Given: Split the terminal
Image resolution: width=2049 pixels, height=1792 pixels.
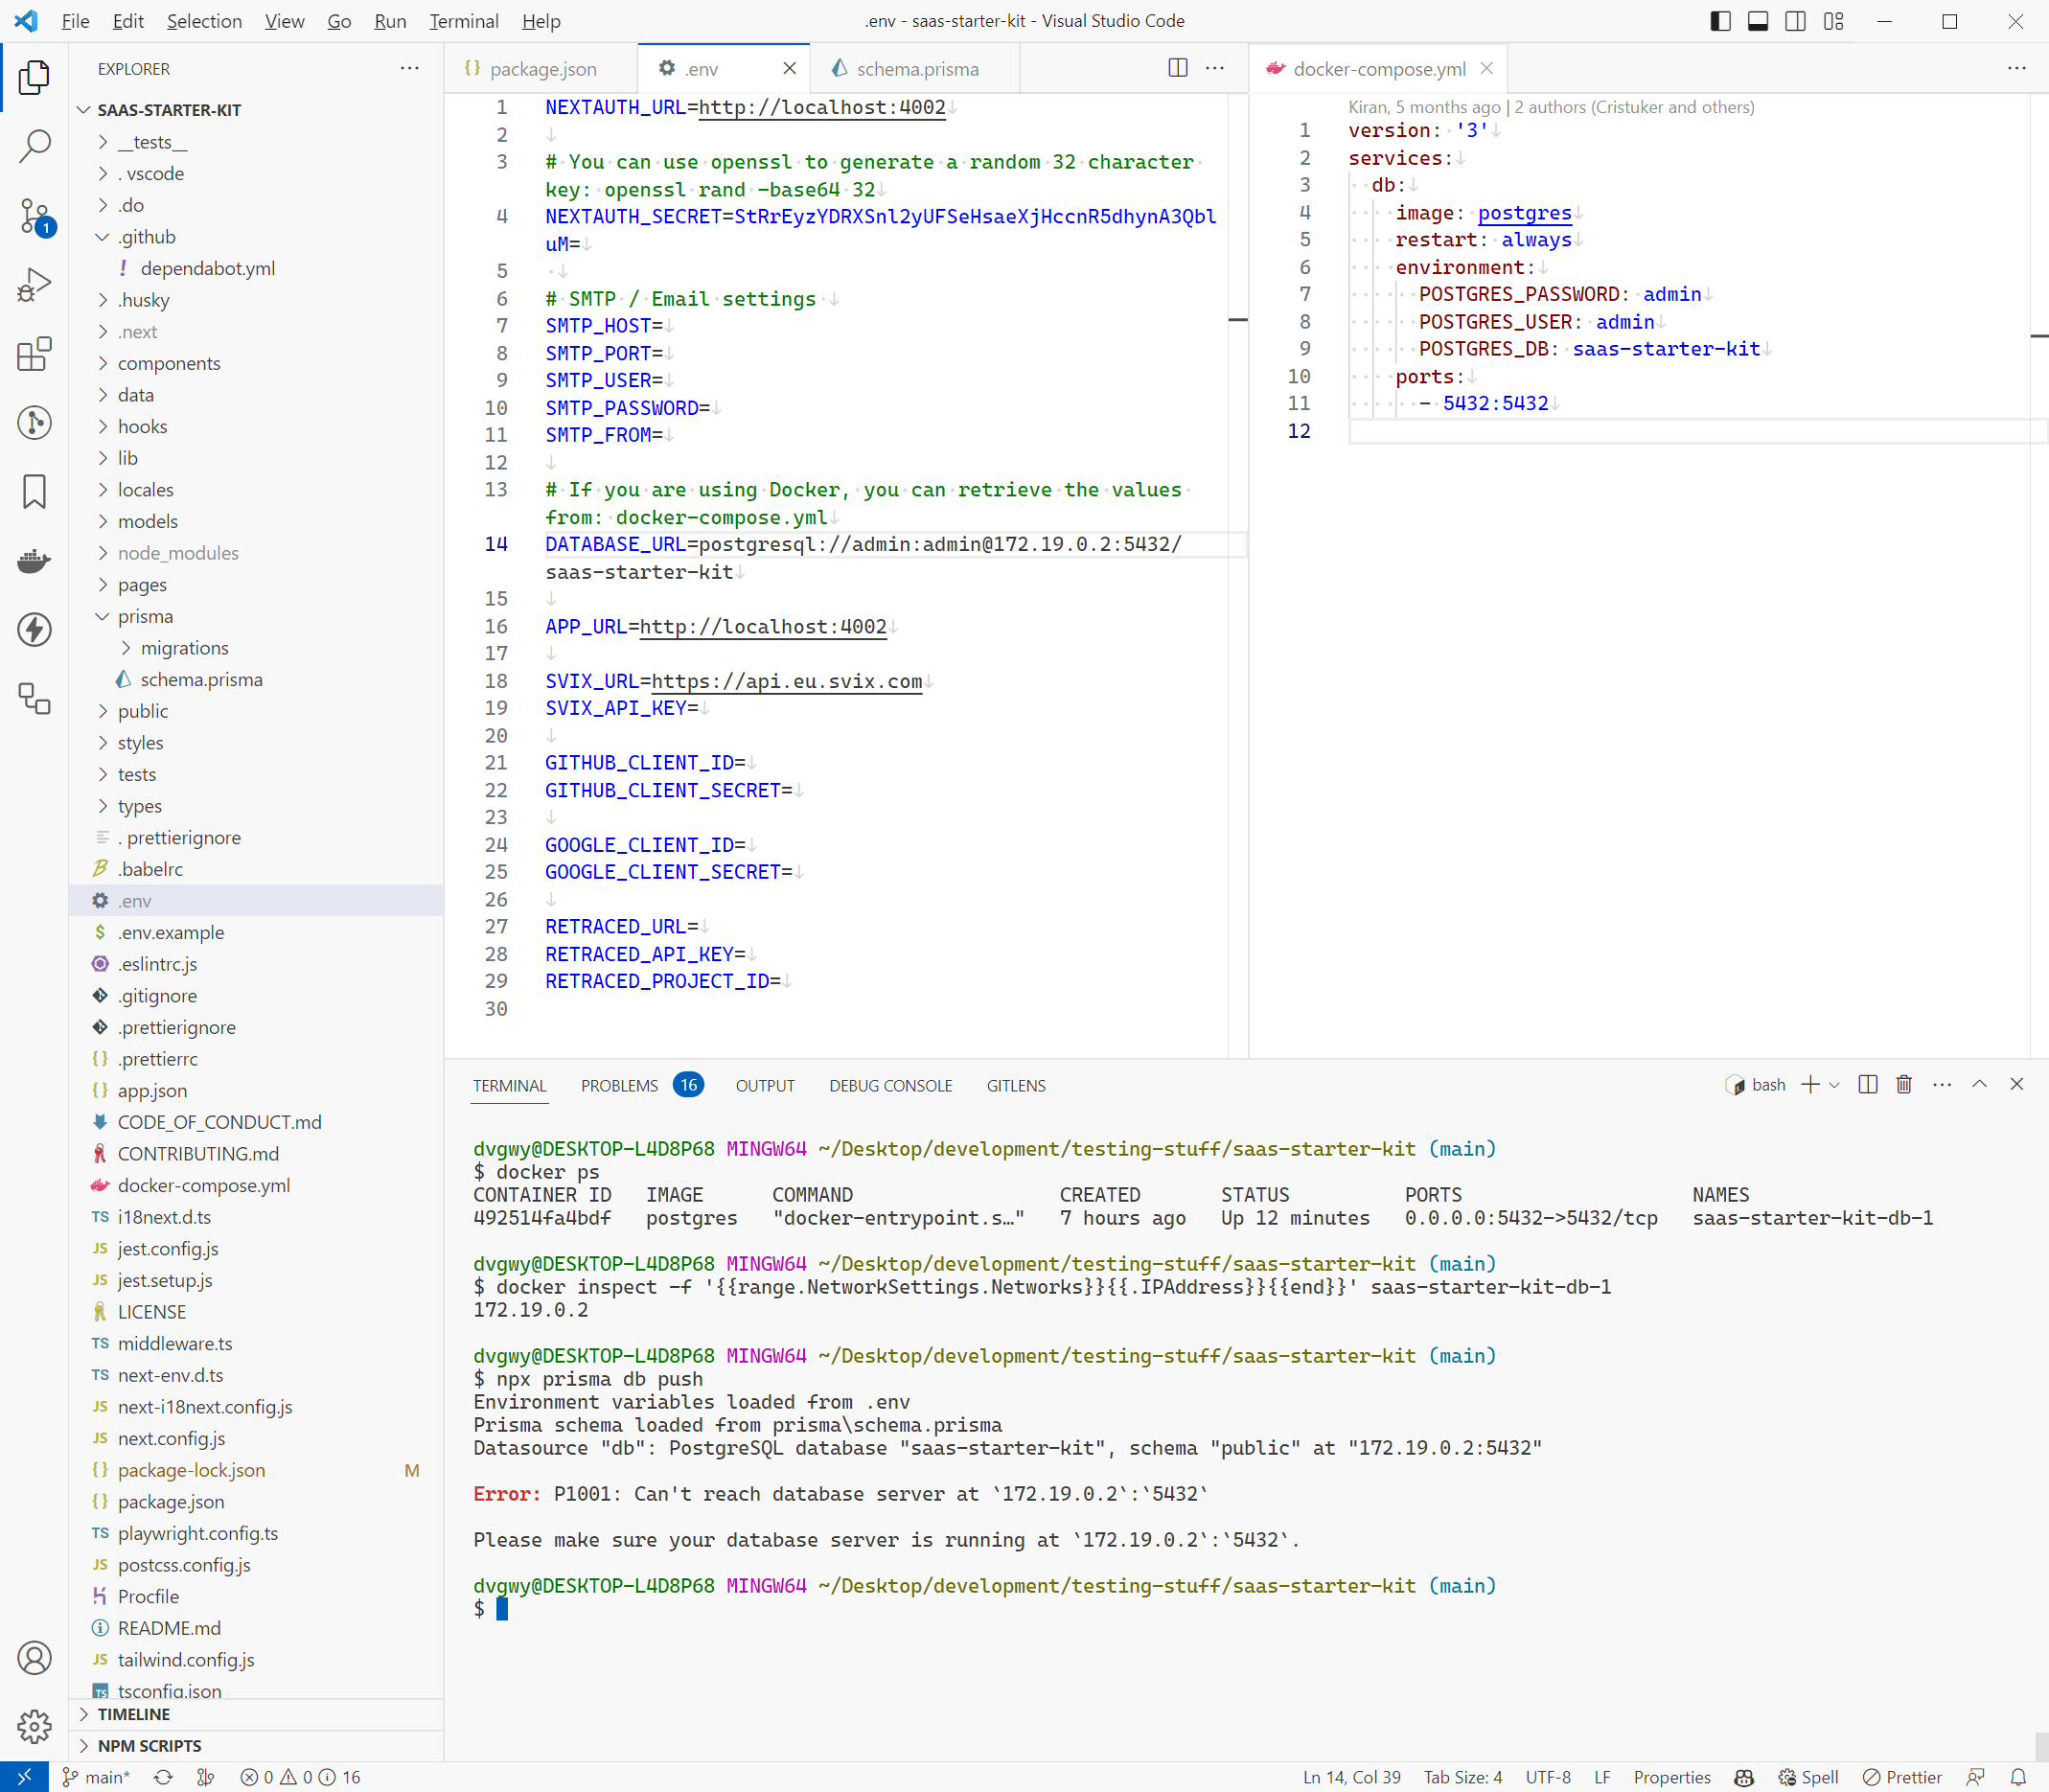Looking at the screenshot, I should (1866, 1084).
